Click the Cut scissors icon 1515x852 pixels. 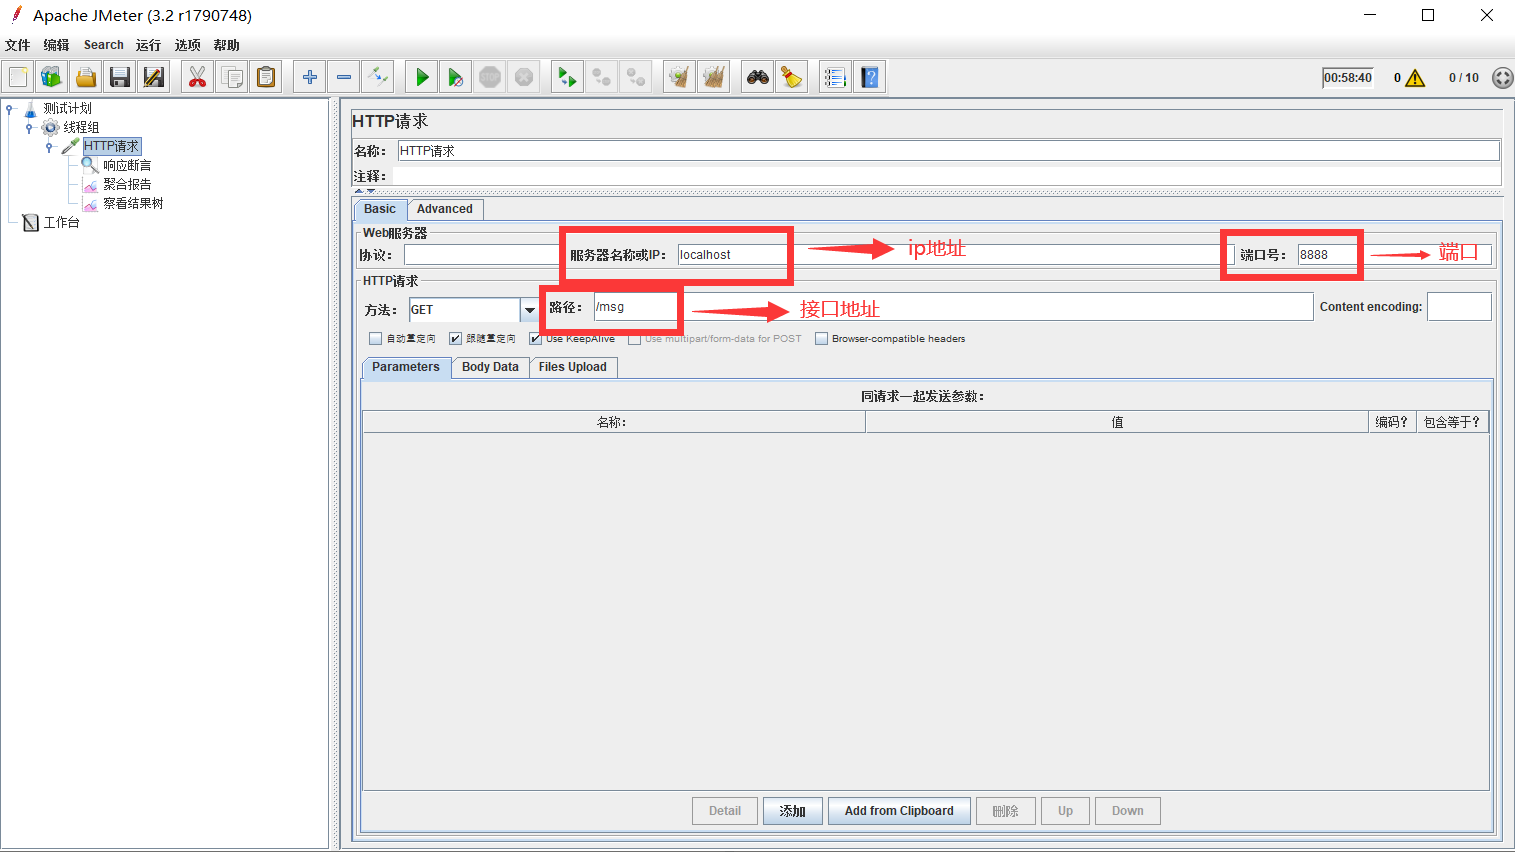point(198,77)
